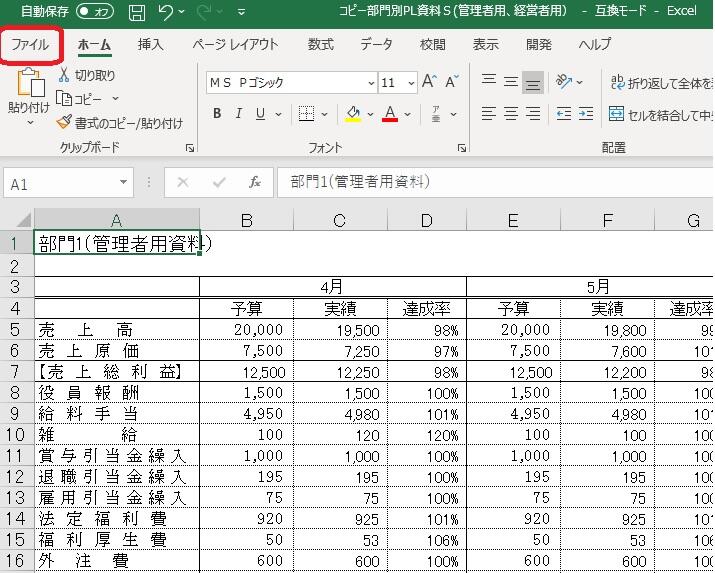Viewport: 715px width, 573px height.
Task: Open the font size dropdown
Action: 412,83
